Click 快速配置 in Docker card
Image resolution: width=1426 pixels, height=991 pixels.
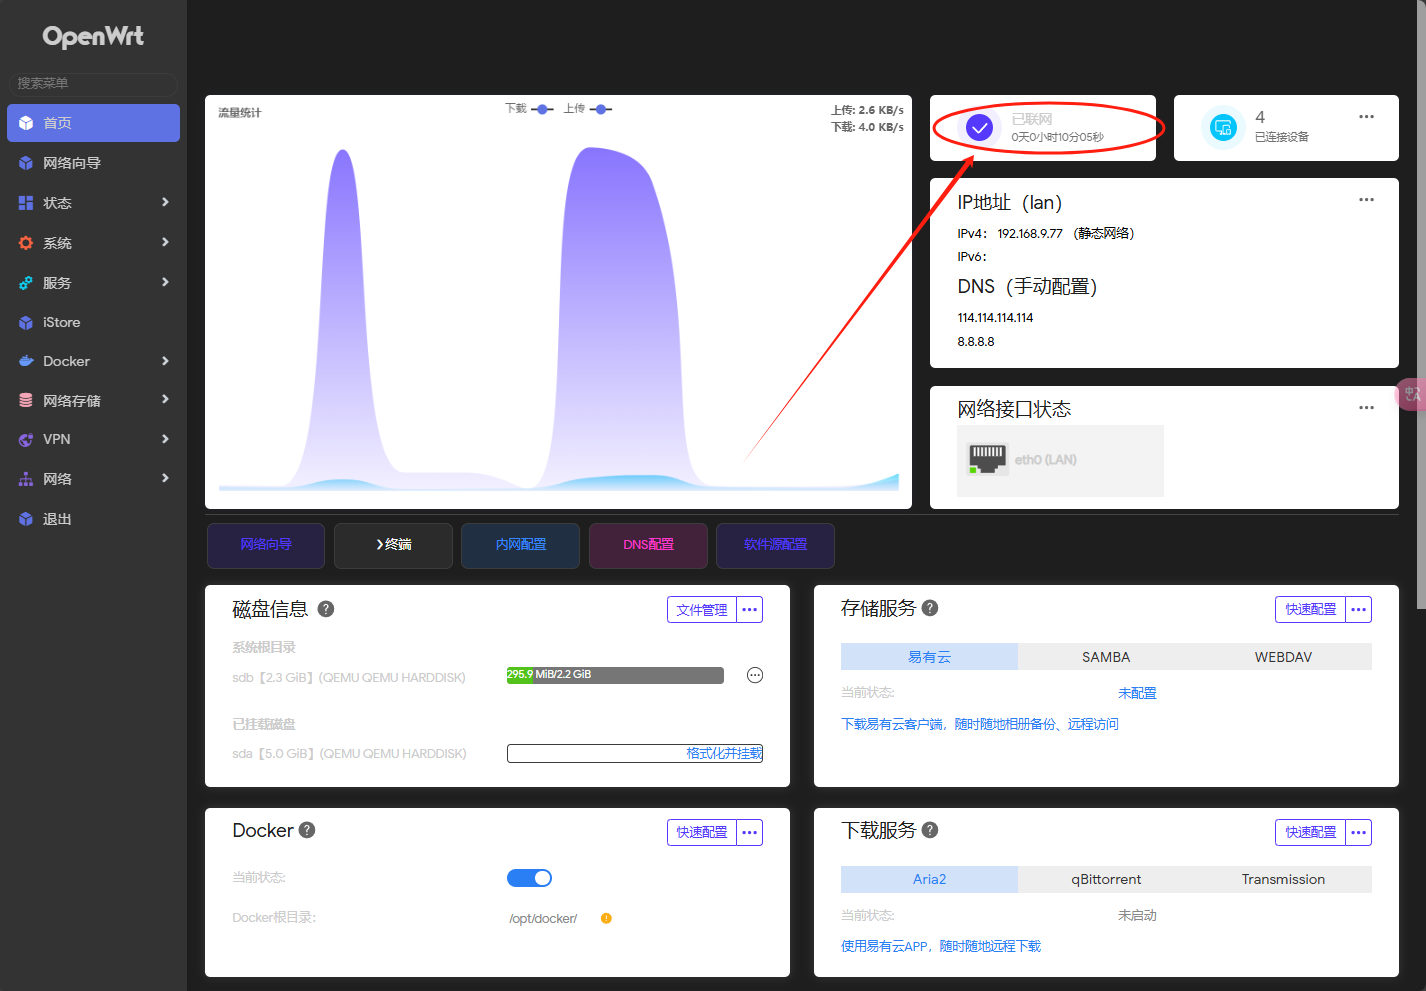[702, 832]
